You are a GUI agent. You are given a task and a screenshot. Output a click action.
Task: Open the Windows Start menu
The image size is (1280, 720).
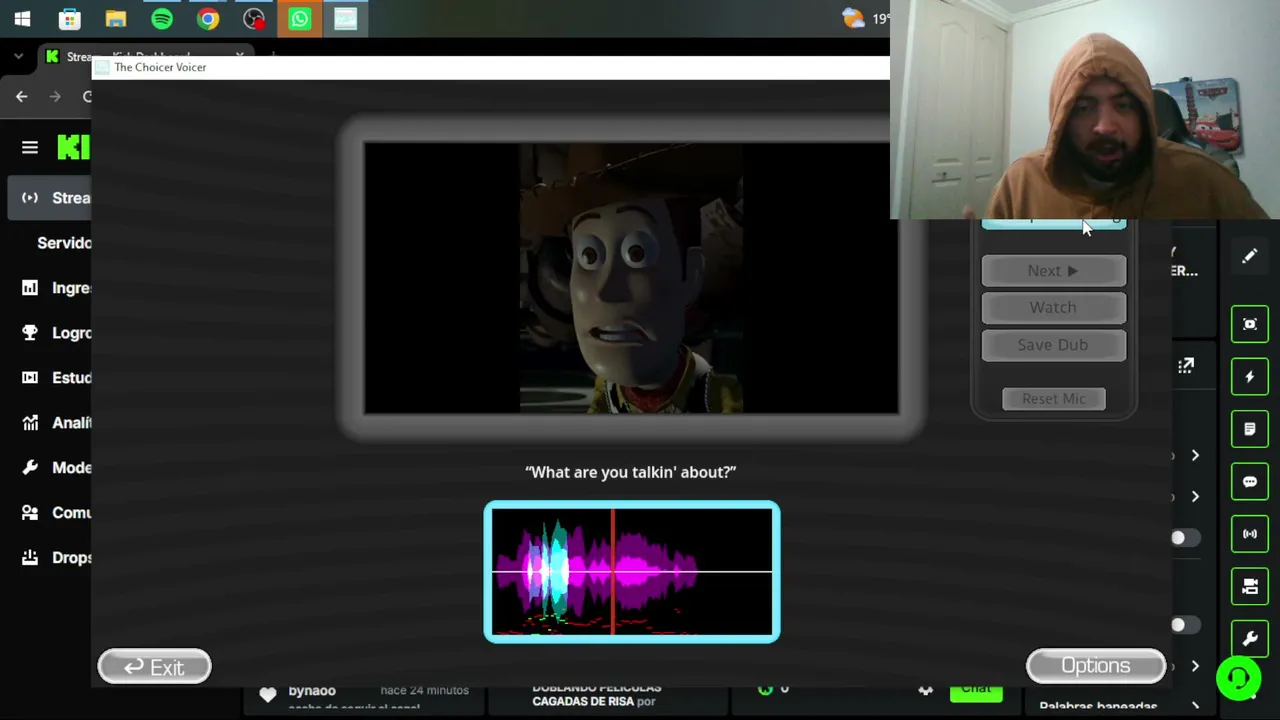tap(22, 19)
